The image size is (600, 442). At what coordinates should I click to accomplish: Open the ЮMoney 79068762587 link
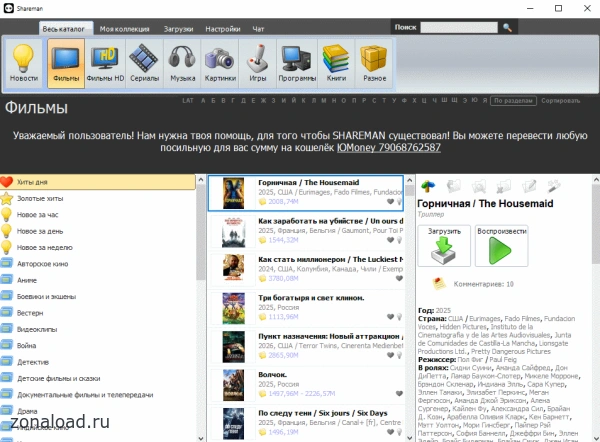pos(389,147)
